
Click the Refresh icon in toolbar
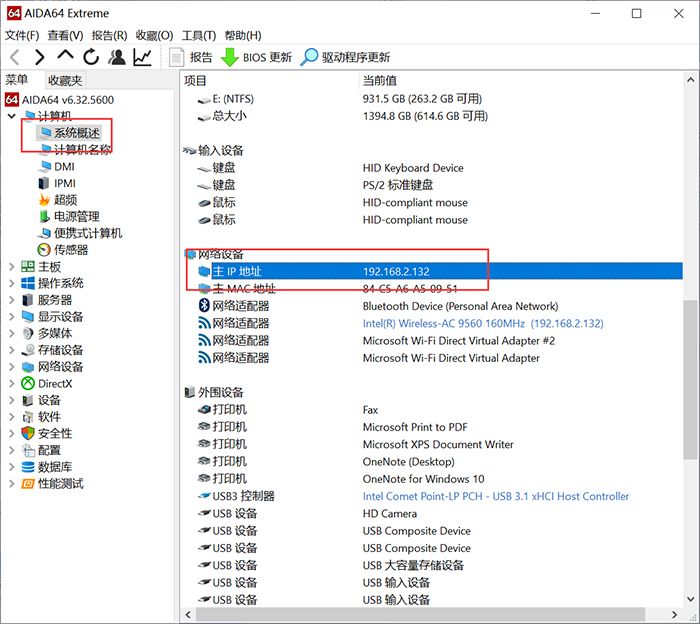click(91, 58)
